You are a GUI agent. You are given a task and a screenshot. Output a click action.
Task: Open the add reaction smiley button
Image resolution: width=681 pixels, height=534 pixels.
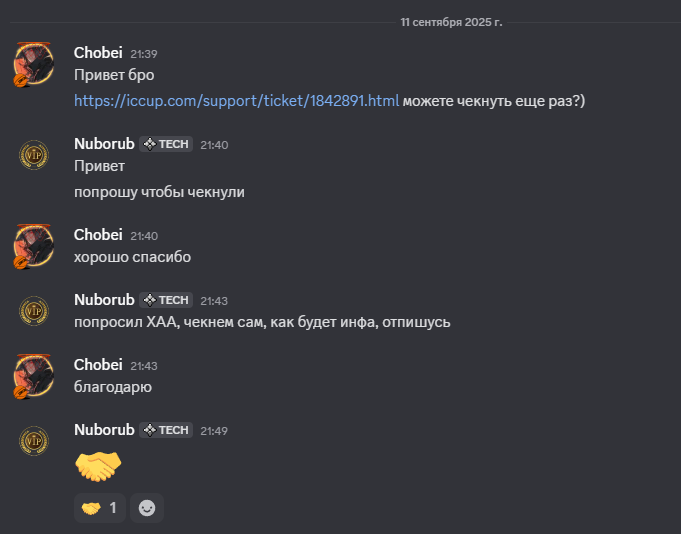pyautogui.click(x=147, y=508)
